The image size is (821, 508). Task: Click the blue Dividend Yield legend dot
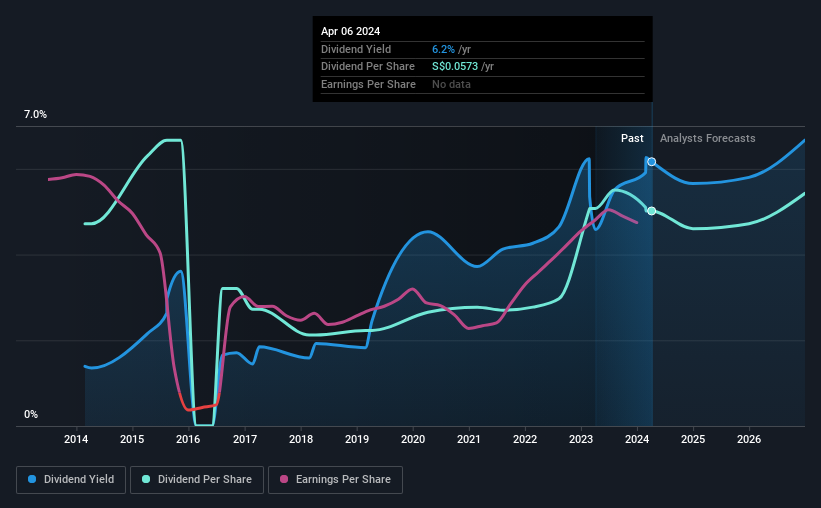tap(32, 479)
